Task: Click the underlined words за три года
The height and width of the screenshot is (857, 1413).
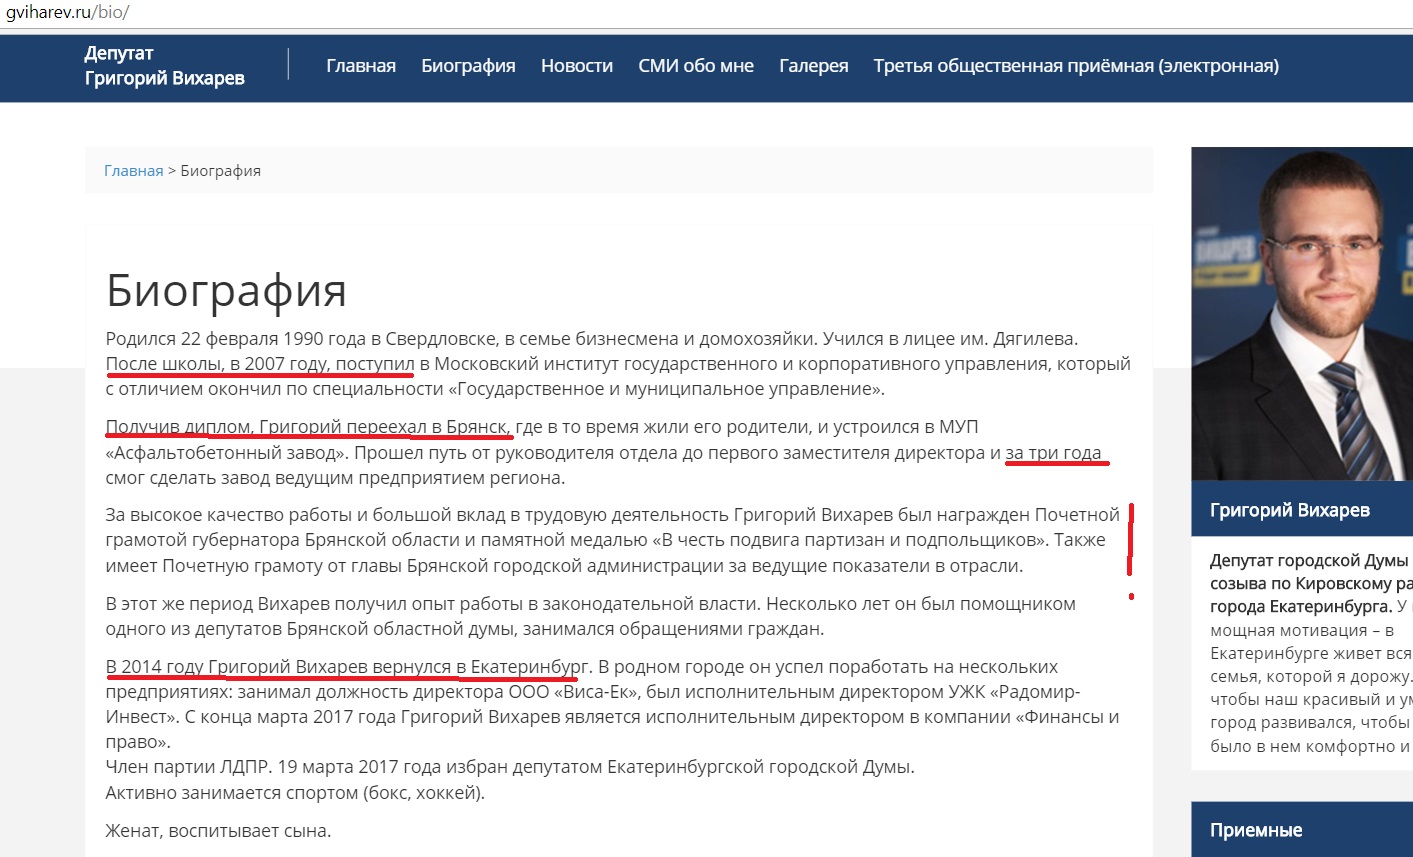Action: pyautogui.click(x=1053, y=453)
